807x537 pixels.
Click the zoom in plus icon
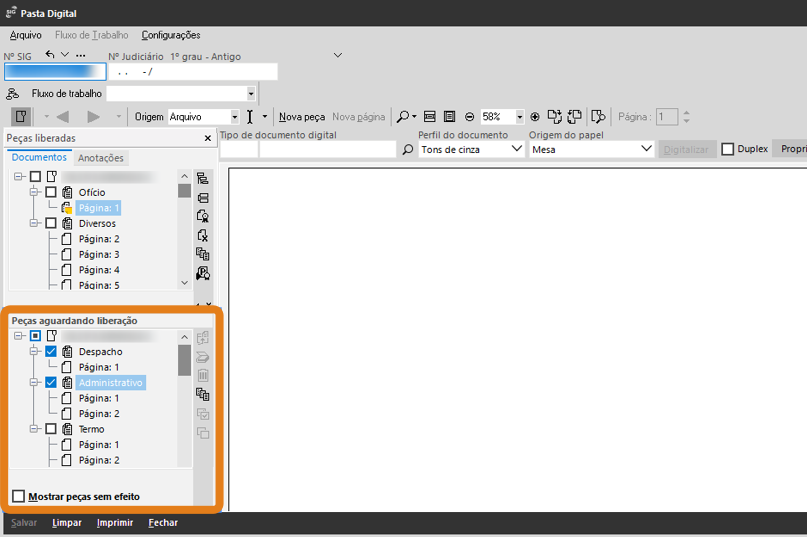point(535,117)
